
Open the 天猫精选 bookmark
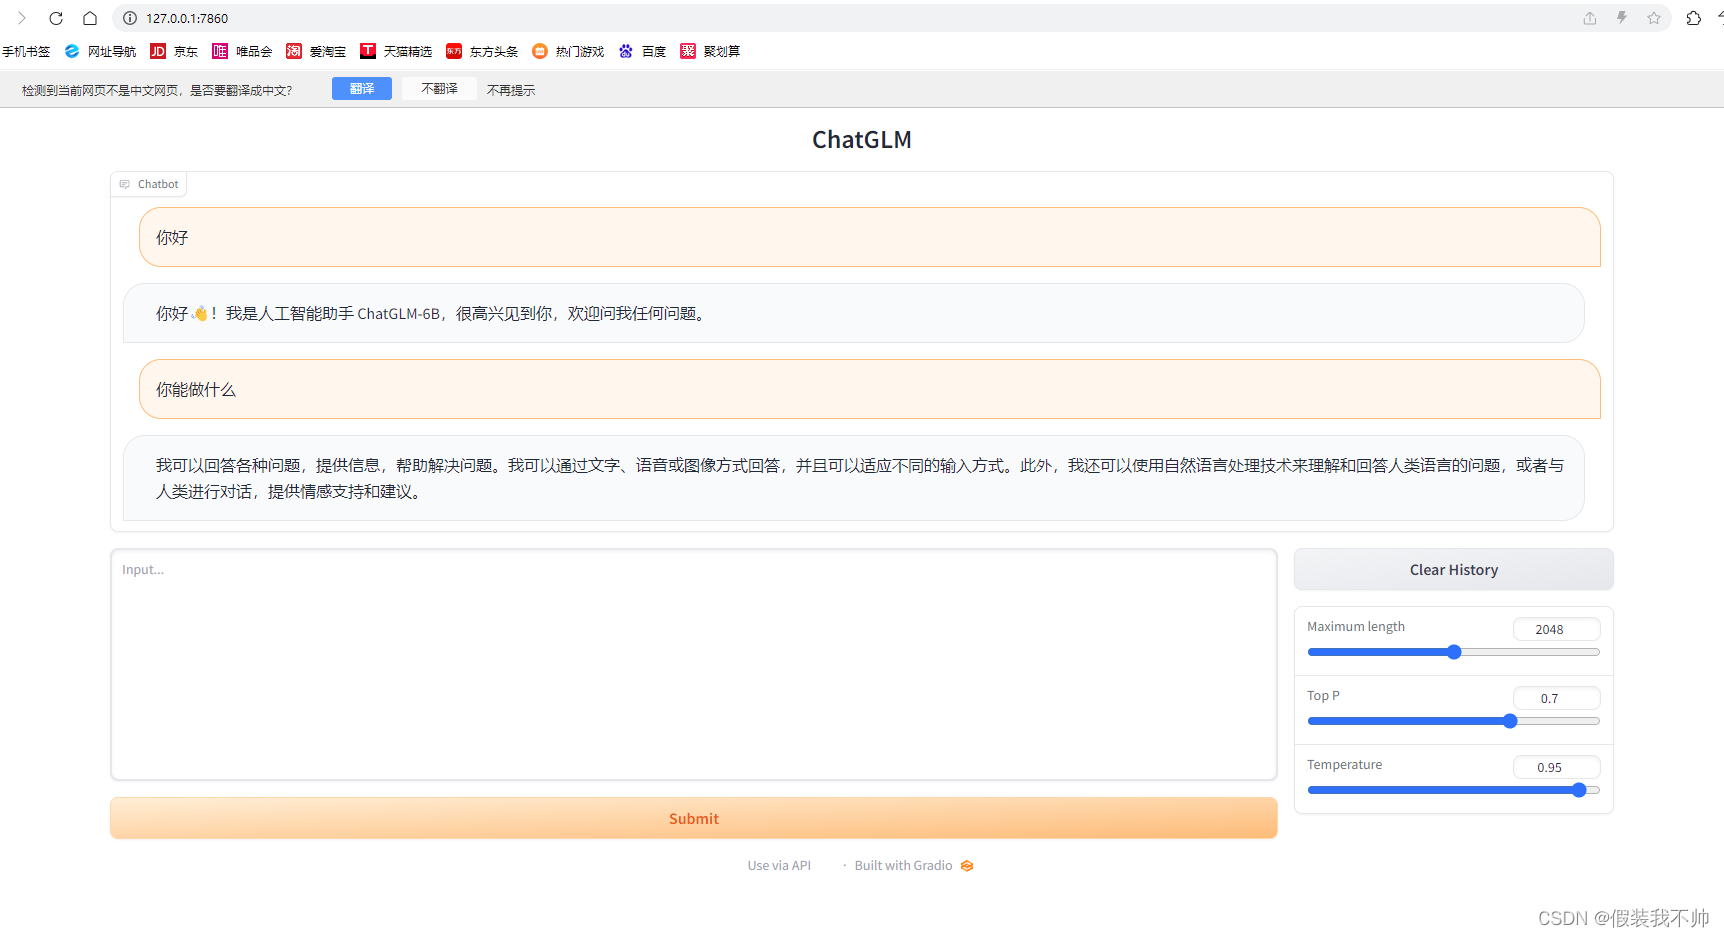point(396,51)
